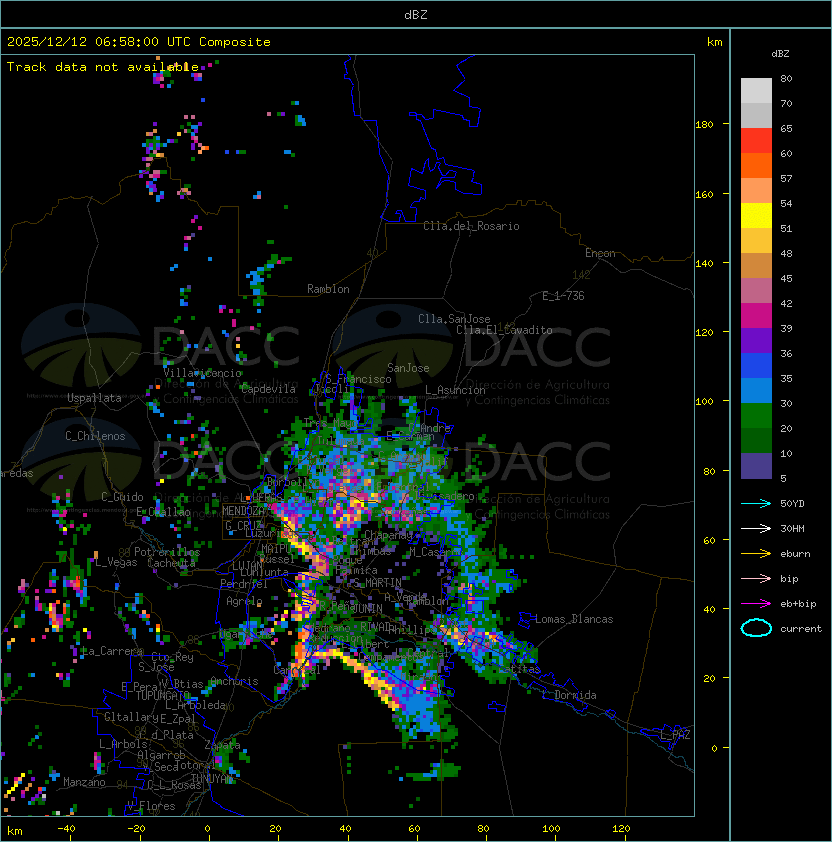Viewport: 832px width, 842px height.
Task: Click the 'dBZ' title at top
Action: (x=416, y=14)
